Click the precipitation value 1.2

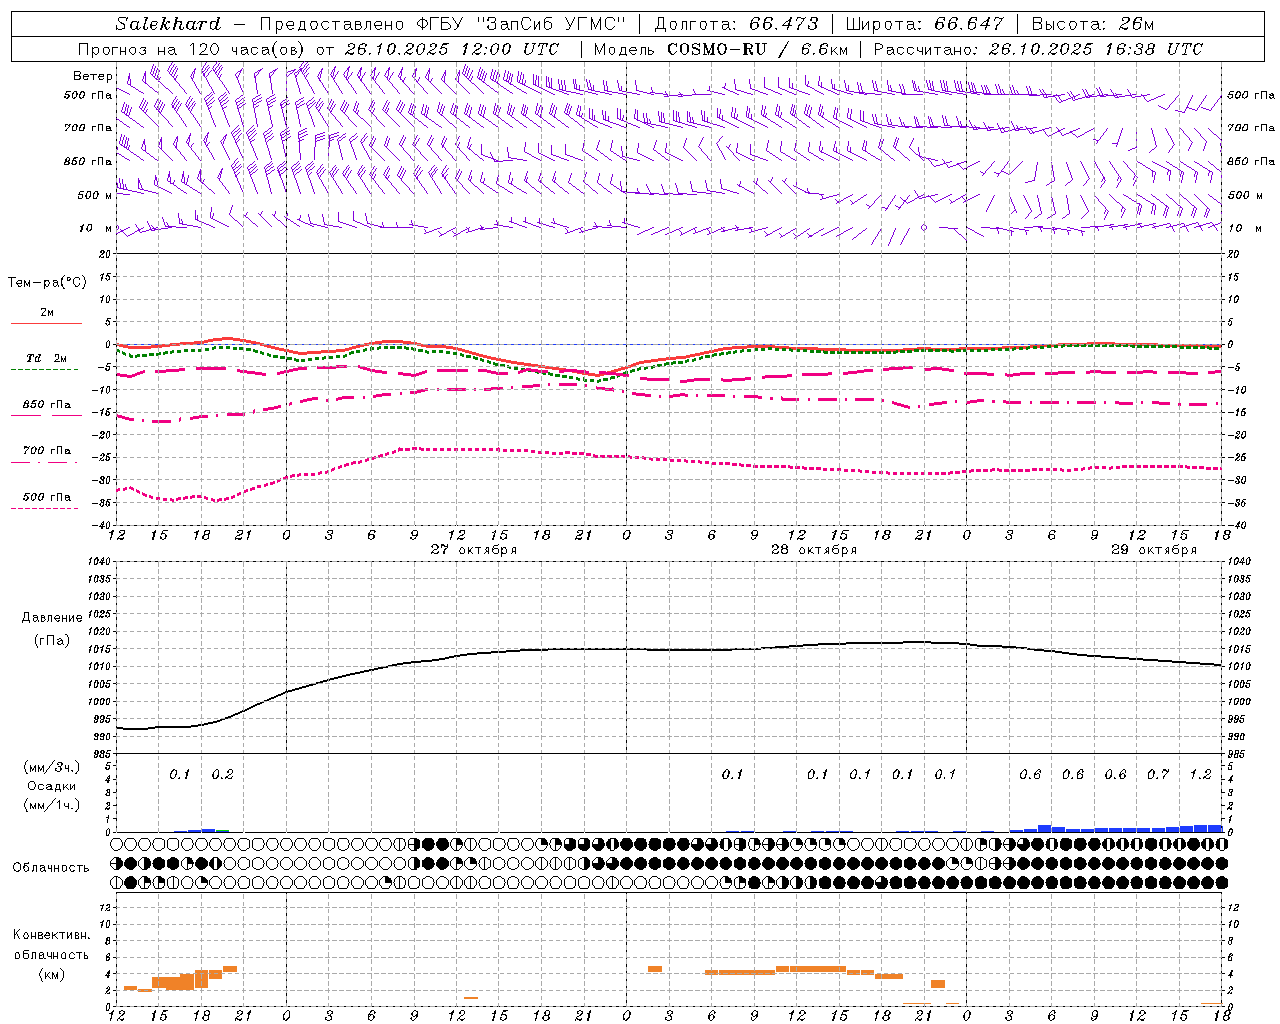[x=1201, y=774]
